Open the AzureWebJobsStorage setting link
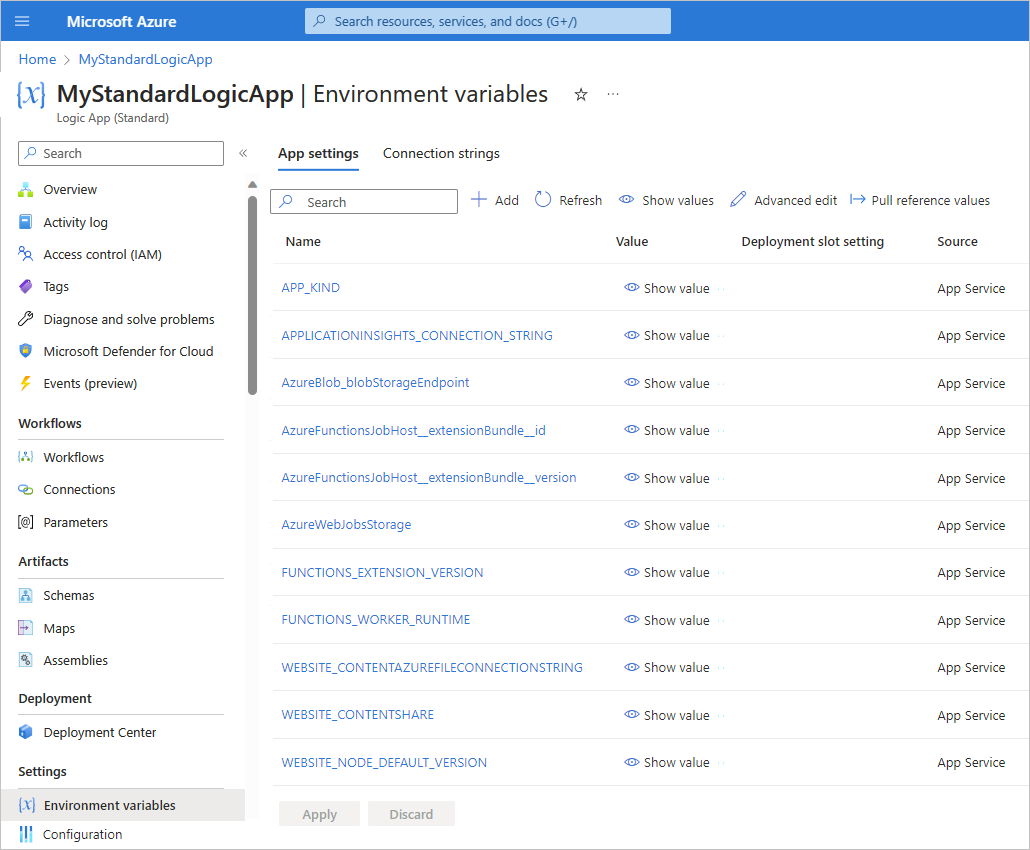This screenshot has width=1030, height=850. pyautogui.click(x=346, y=525)
